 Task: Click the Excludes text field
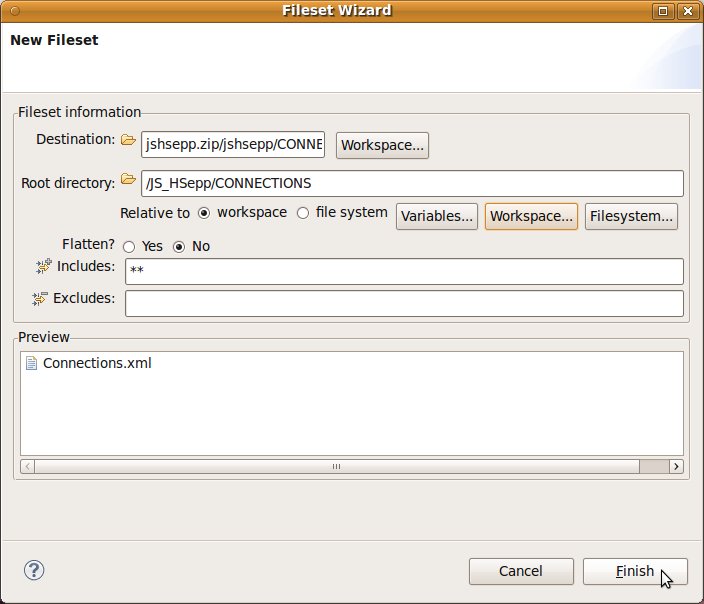click(x=404, y=303)
